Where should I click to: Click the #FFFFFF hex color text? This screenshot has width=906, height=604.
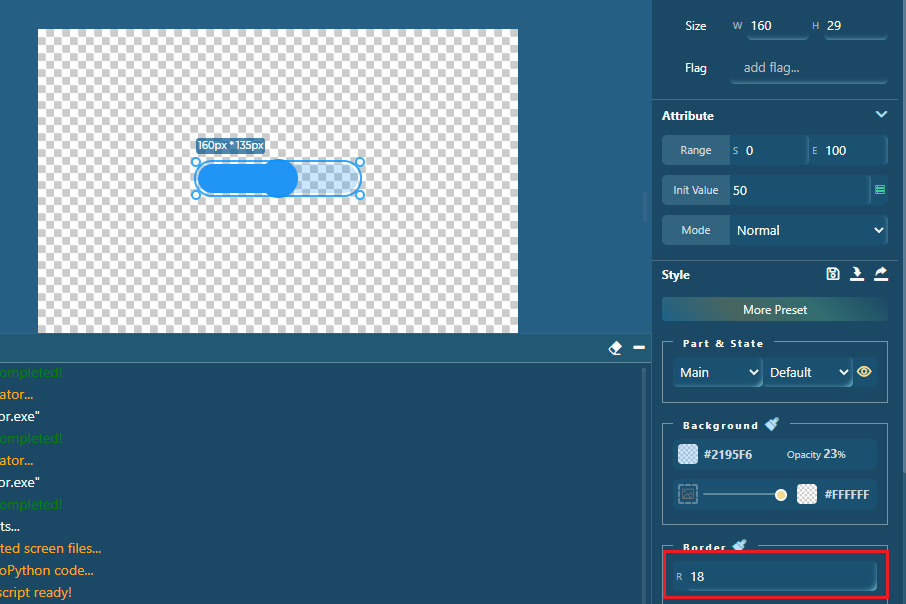pos(846,495)
